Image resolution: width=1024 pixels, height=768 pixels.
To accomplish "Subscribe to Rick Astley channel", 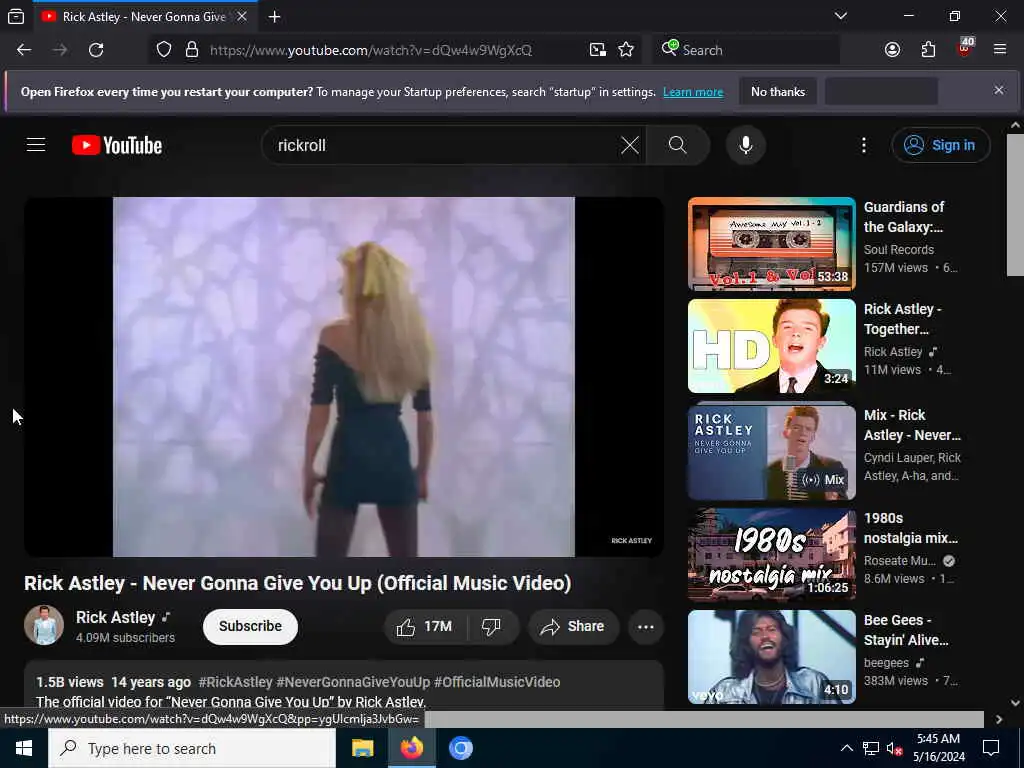I will [x=250, y=626].
